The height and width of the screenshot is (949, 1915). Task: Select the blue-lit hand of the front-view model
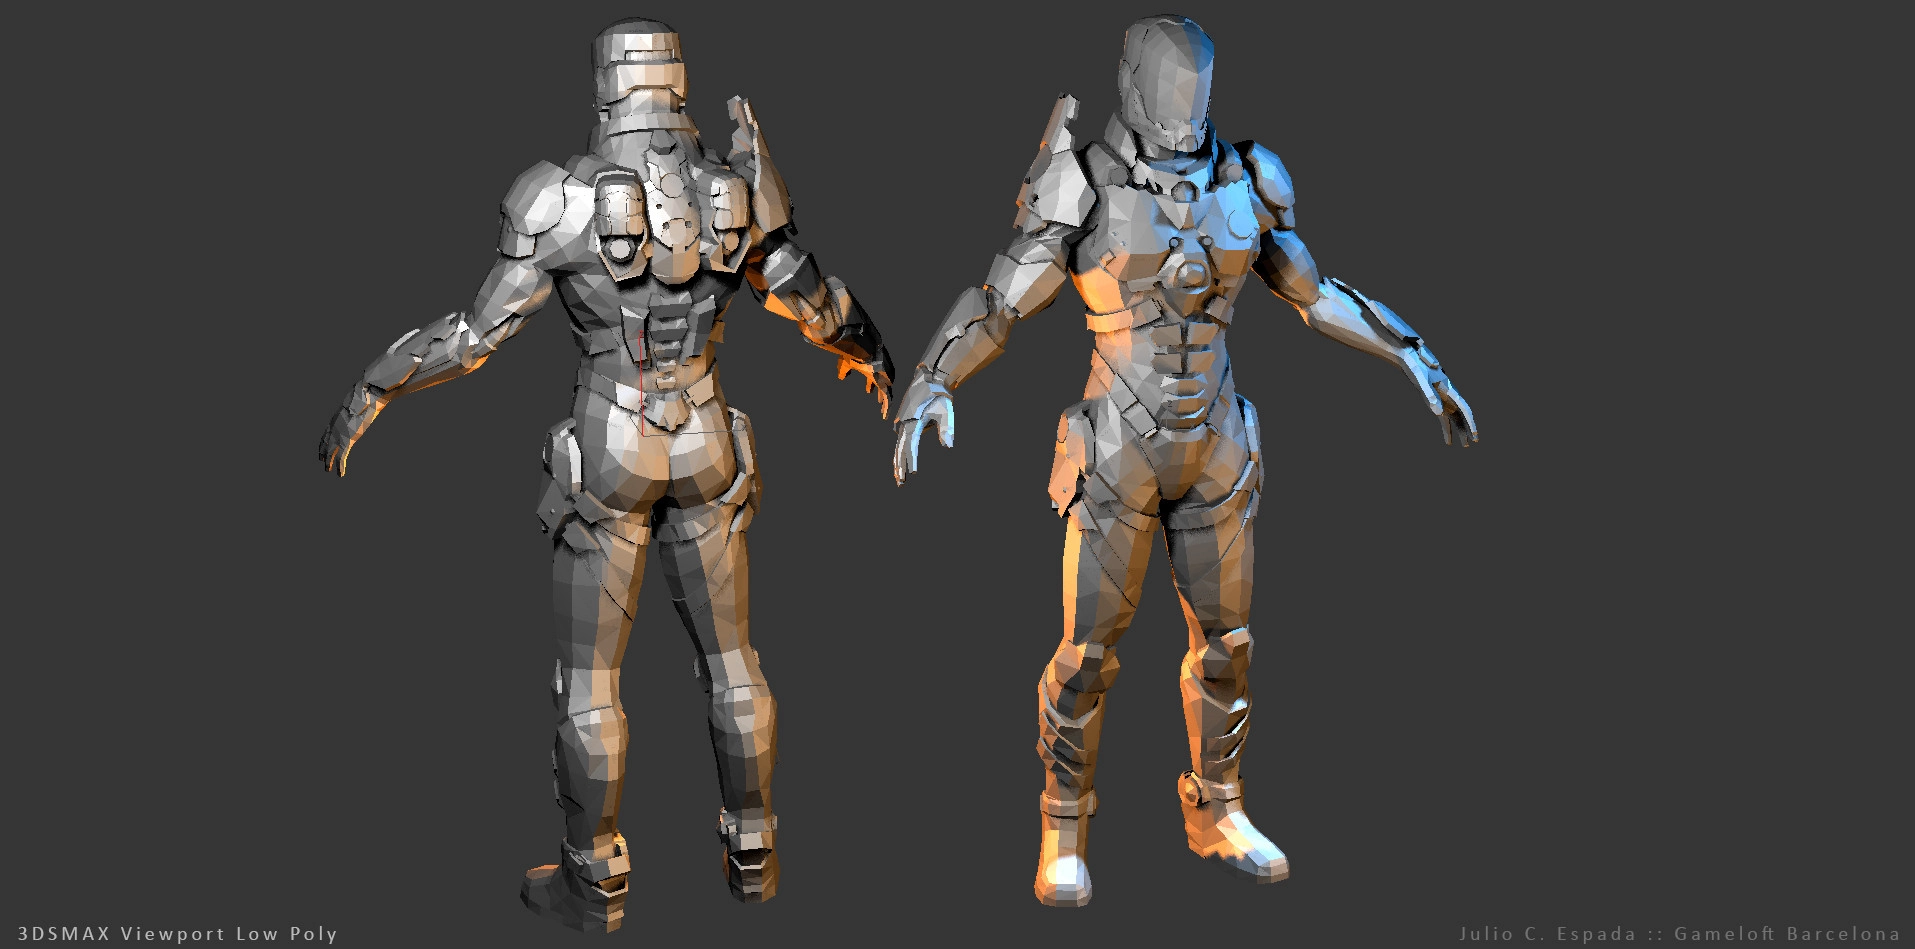[920, 430]
